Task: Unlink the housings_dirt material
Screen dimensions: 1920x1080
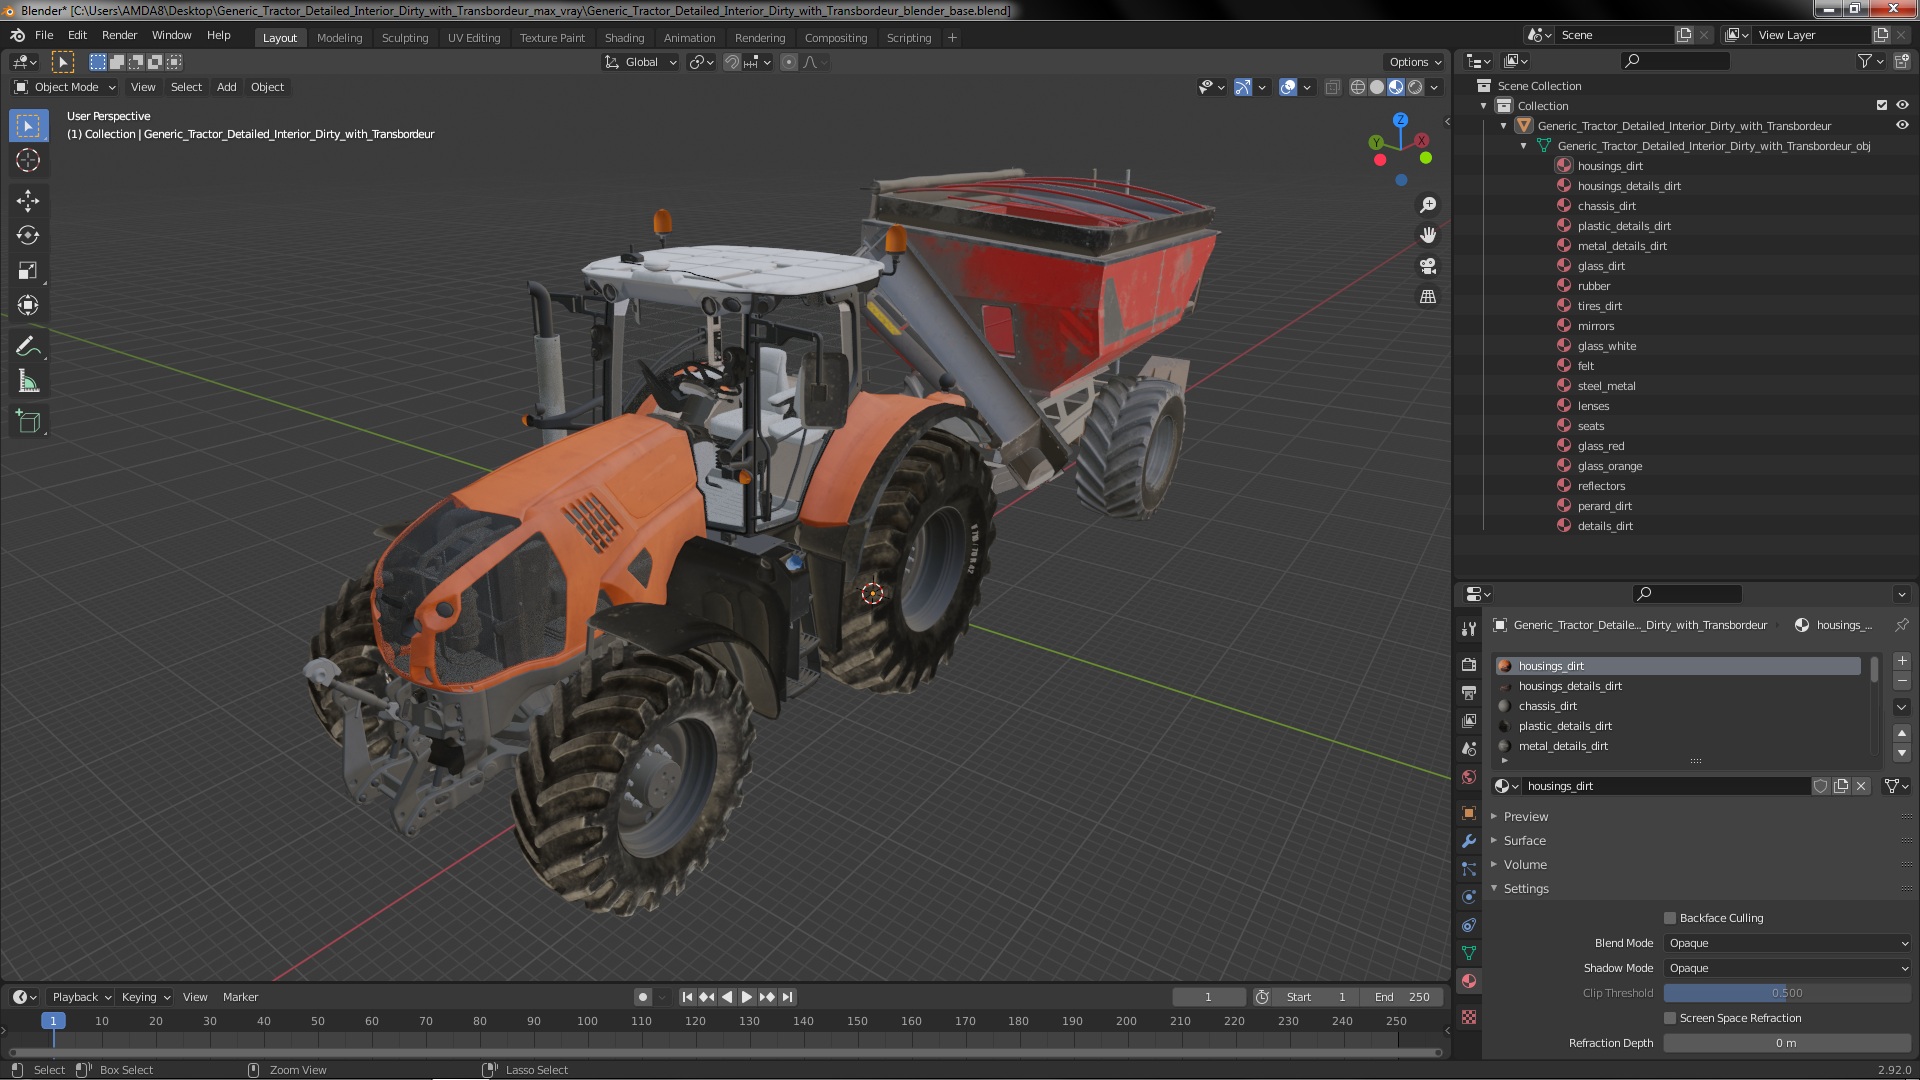Action: [x=1861, y=786]
